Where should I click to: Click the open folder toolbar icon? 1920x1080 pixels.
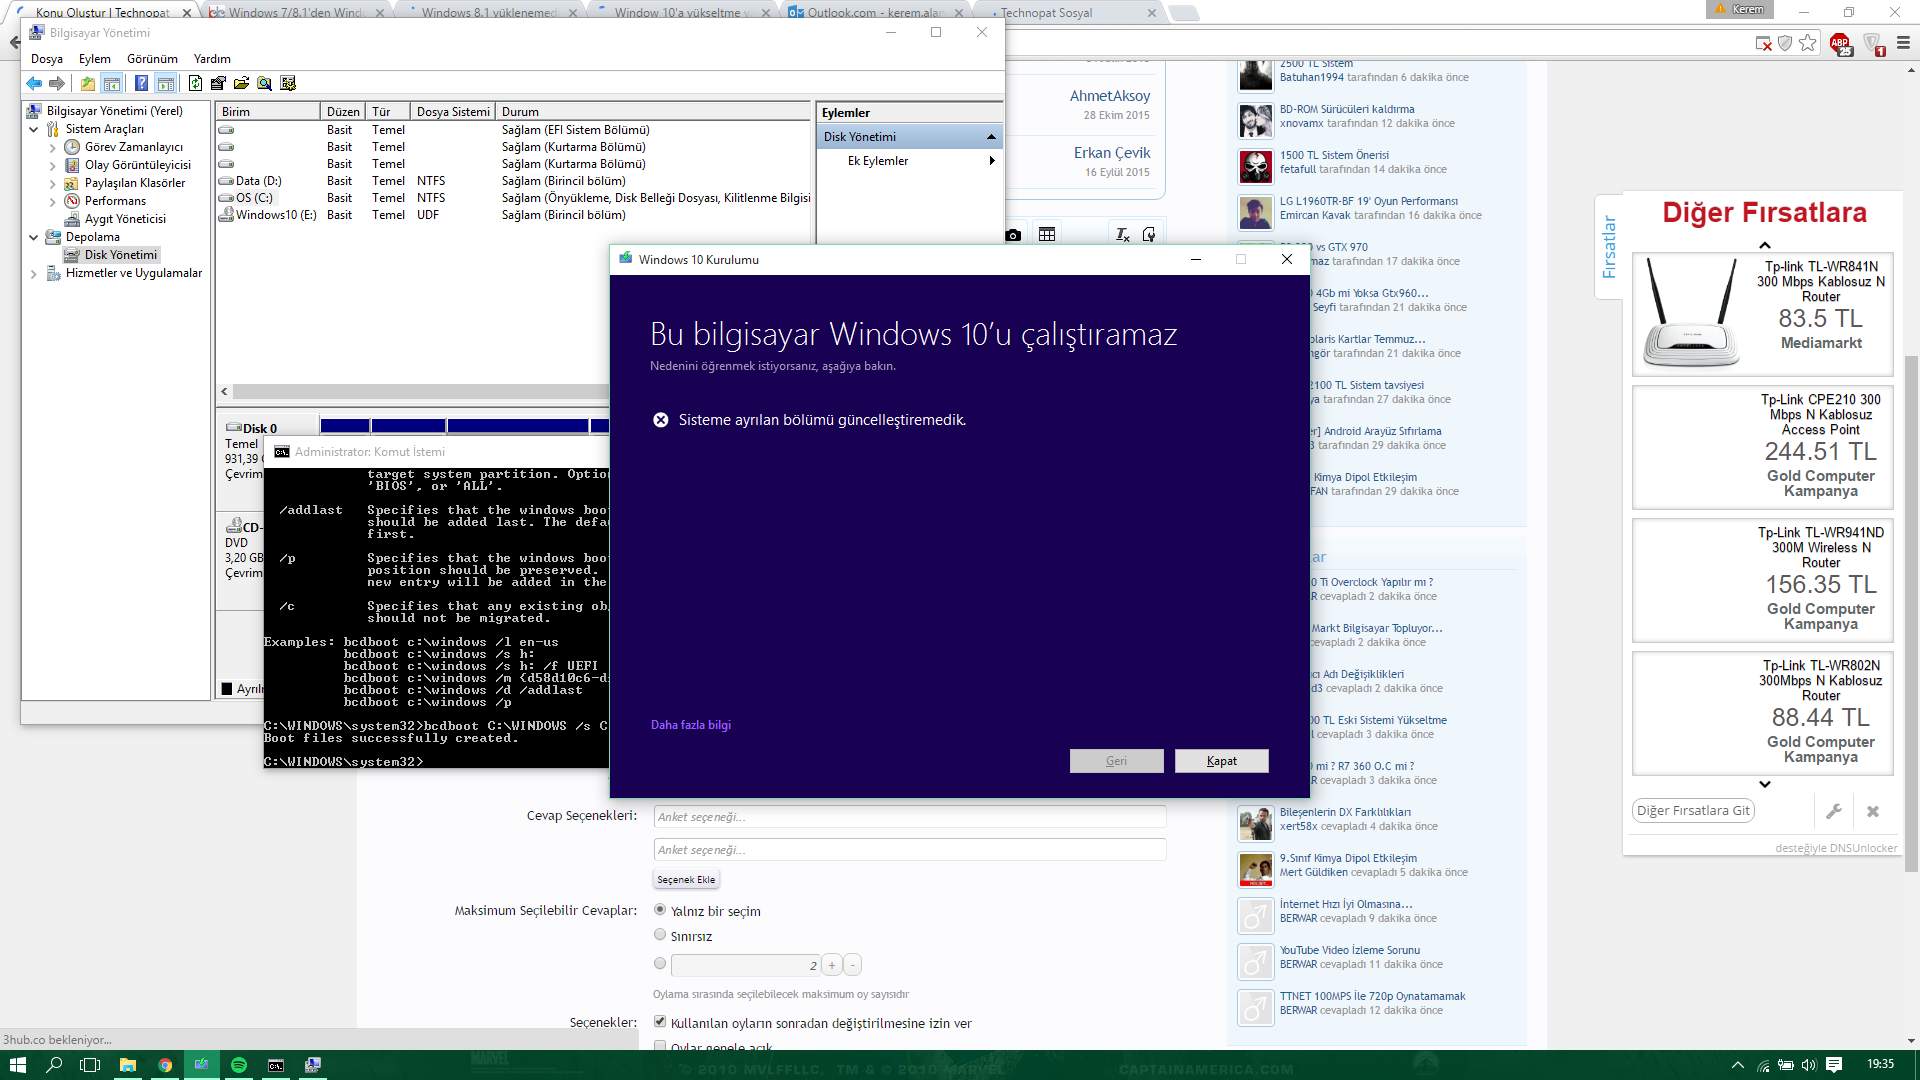pyautogui.click(x=241, y=84)
